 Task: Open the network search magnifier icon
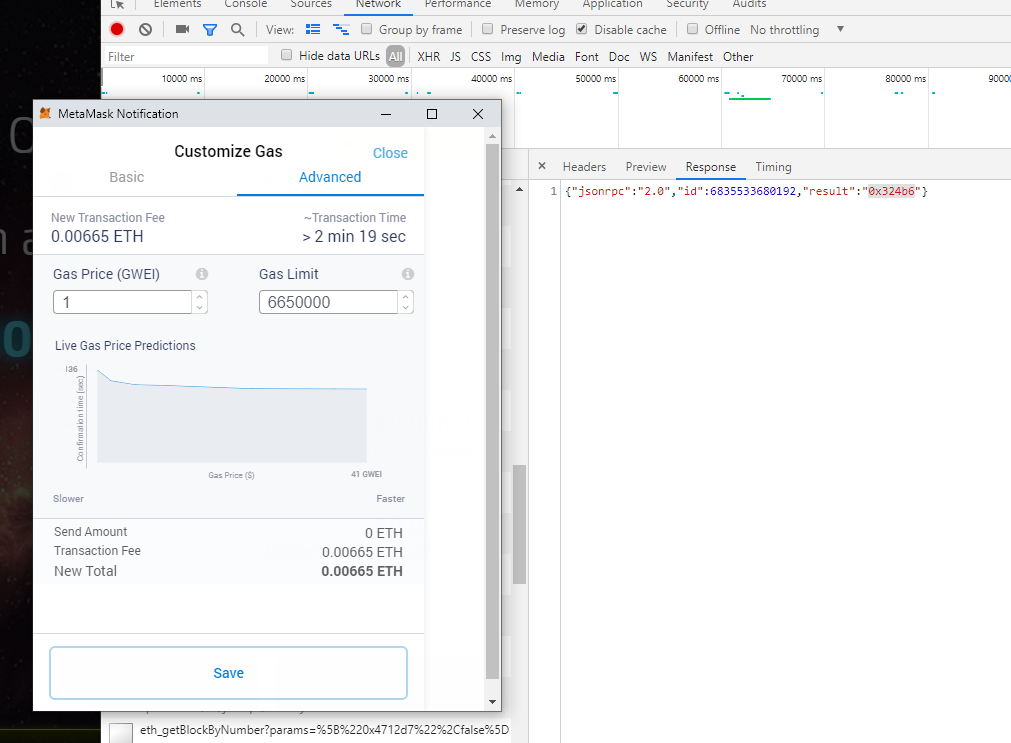[238, 30]
